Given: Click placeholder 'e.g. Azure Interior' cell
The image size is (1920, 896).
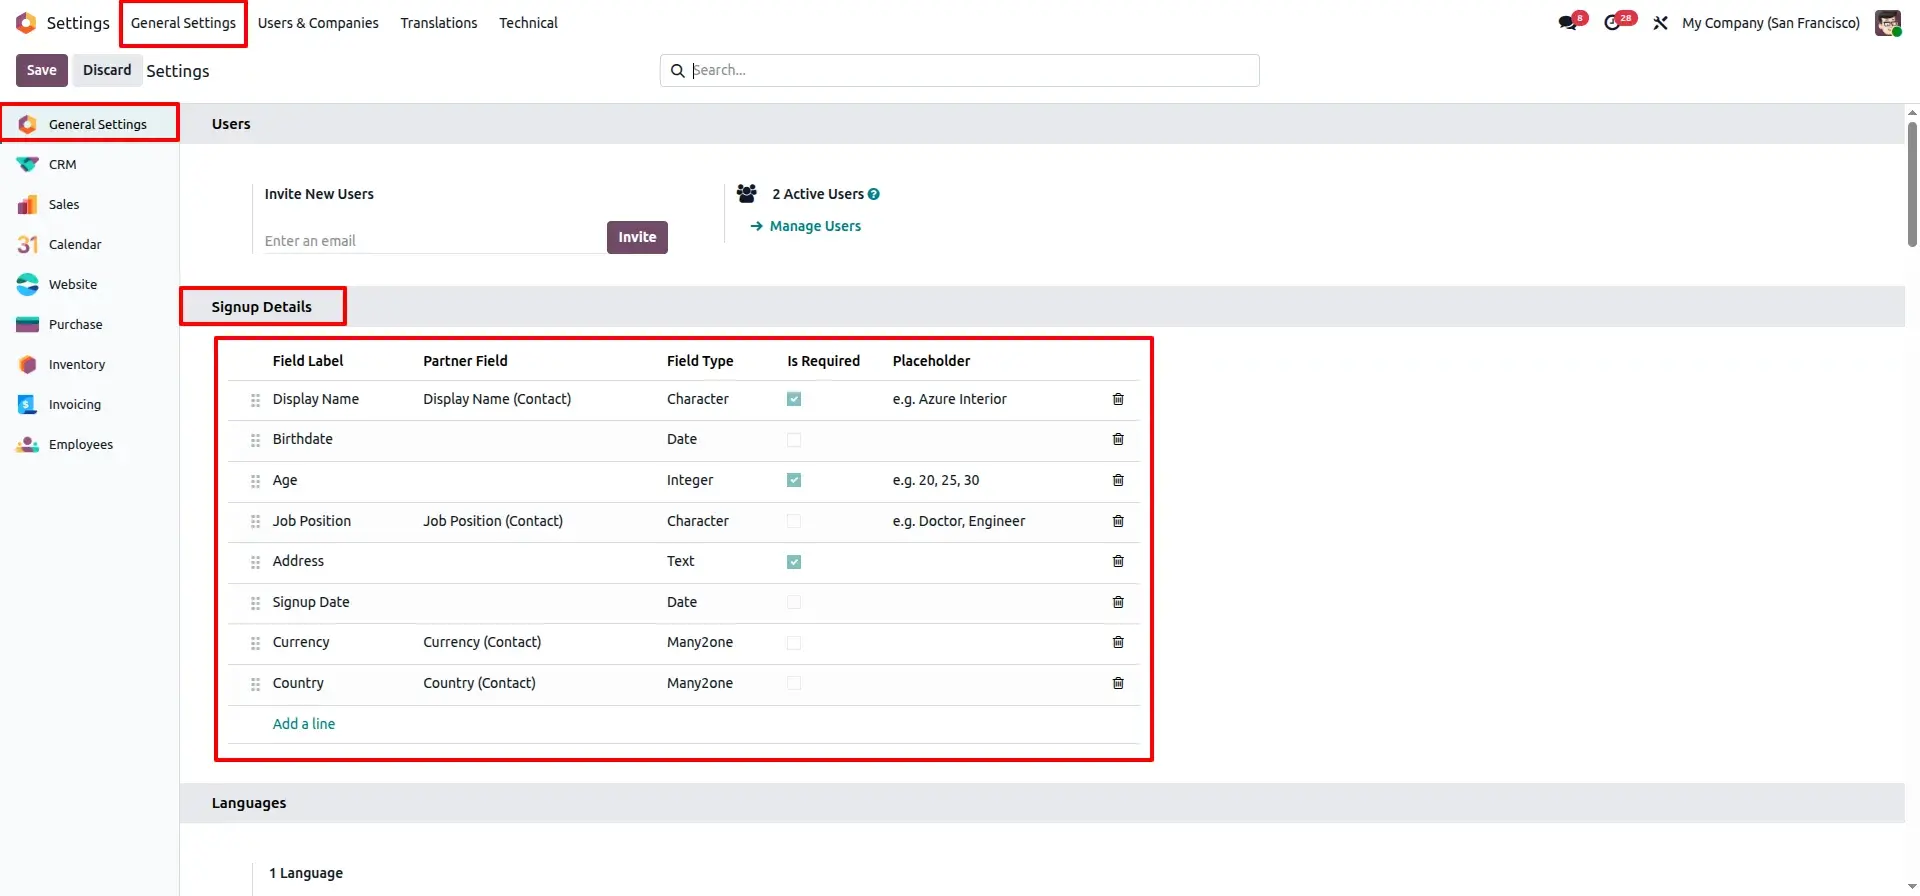Looking at the screenshot, I should [950, 399].
